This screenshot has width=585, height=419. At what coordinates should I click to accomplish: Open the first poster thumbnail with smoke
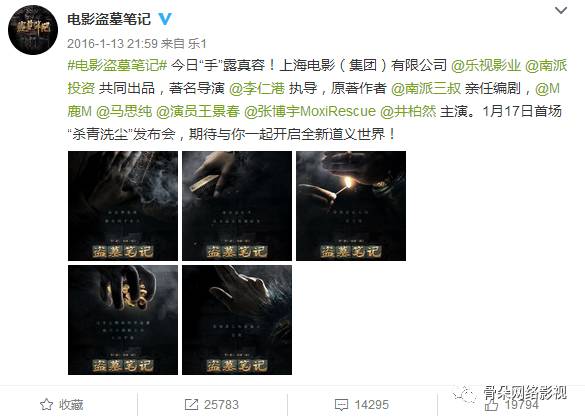coord(123,206)
